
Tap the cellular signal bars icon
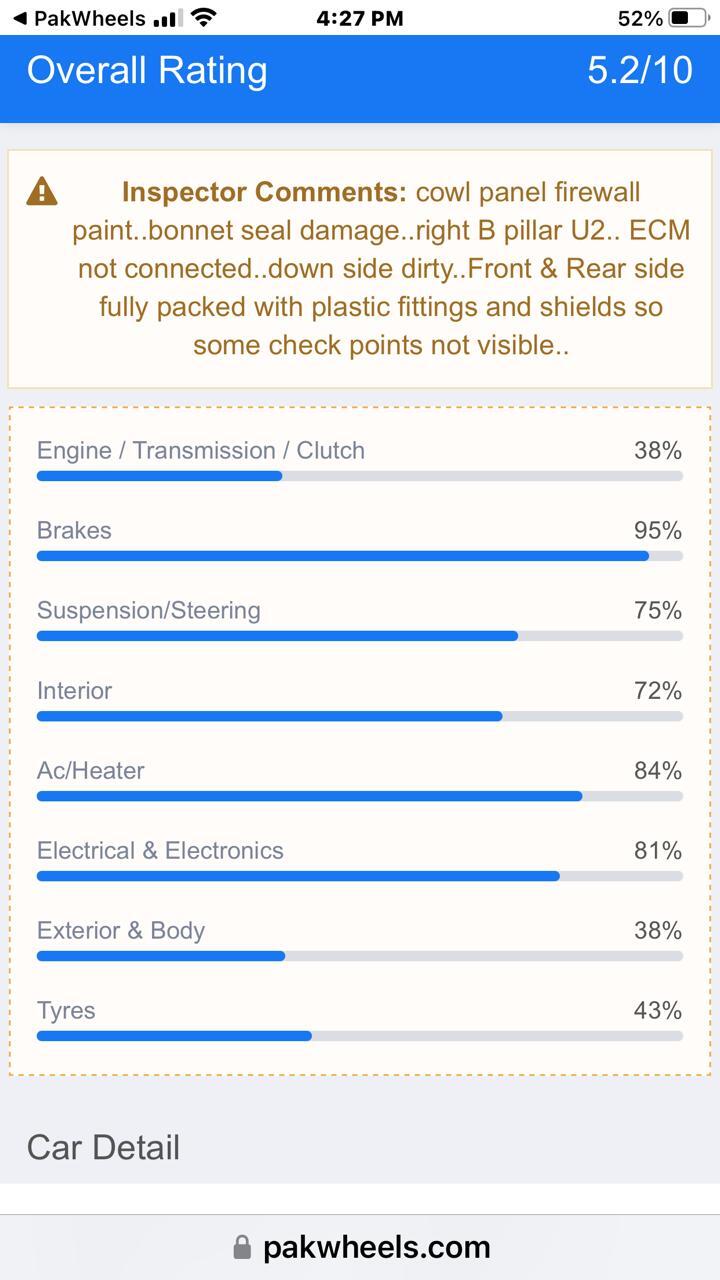coord(168,18)
